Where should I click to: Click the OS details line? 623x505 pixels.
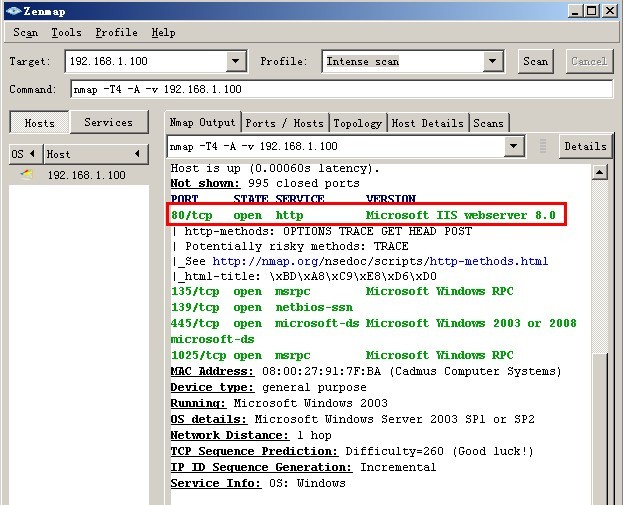click(x=353, y=419)
